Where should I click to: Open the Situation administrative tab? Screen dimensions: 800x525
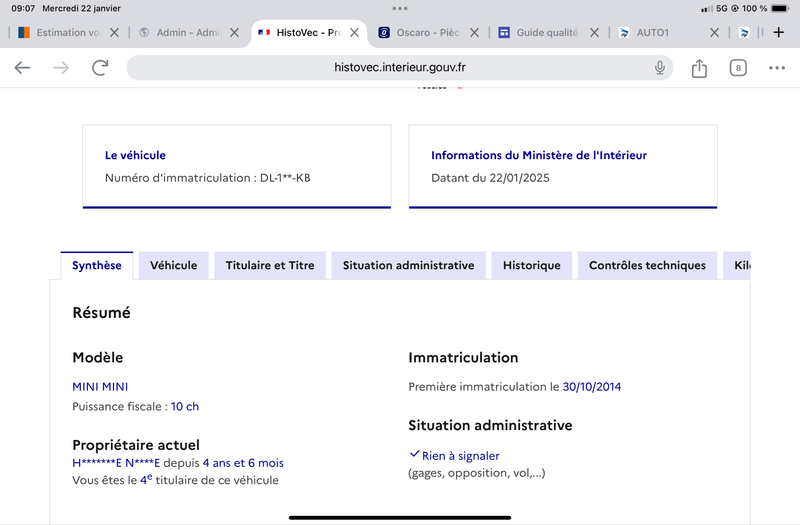(x=409, y=265)
